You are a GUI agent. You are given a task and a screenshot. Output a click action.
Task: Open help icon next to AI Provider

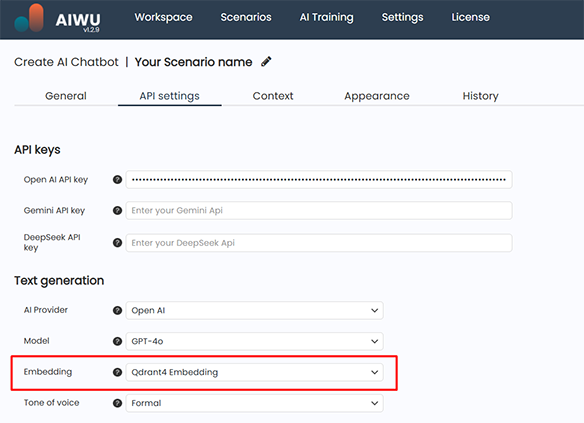click(117, 310)
